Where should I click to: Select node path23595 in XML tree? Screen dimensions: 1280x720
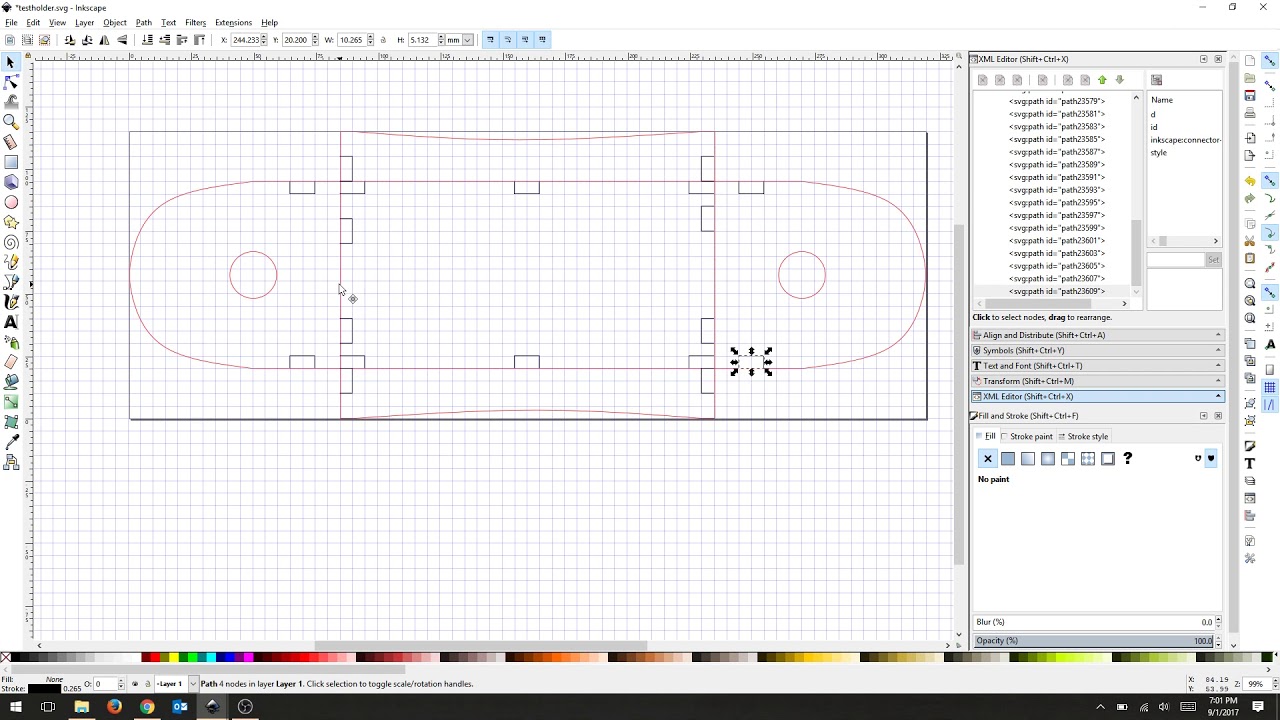(x=1056, y=203)
